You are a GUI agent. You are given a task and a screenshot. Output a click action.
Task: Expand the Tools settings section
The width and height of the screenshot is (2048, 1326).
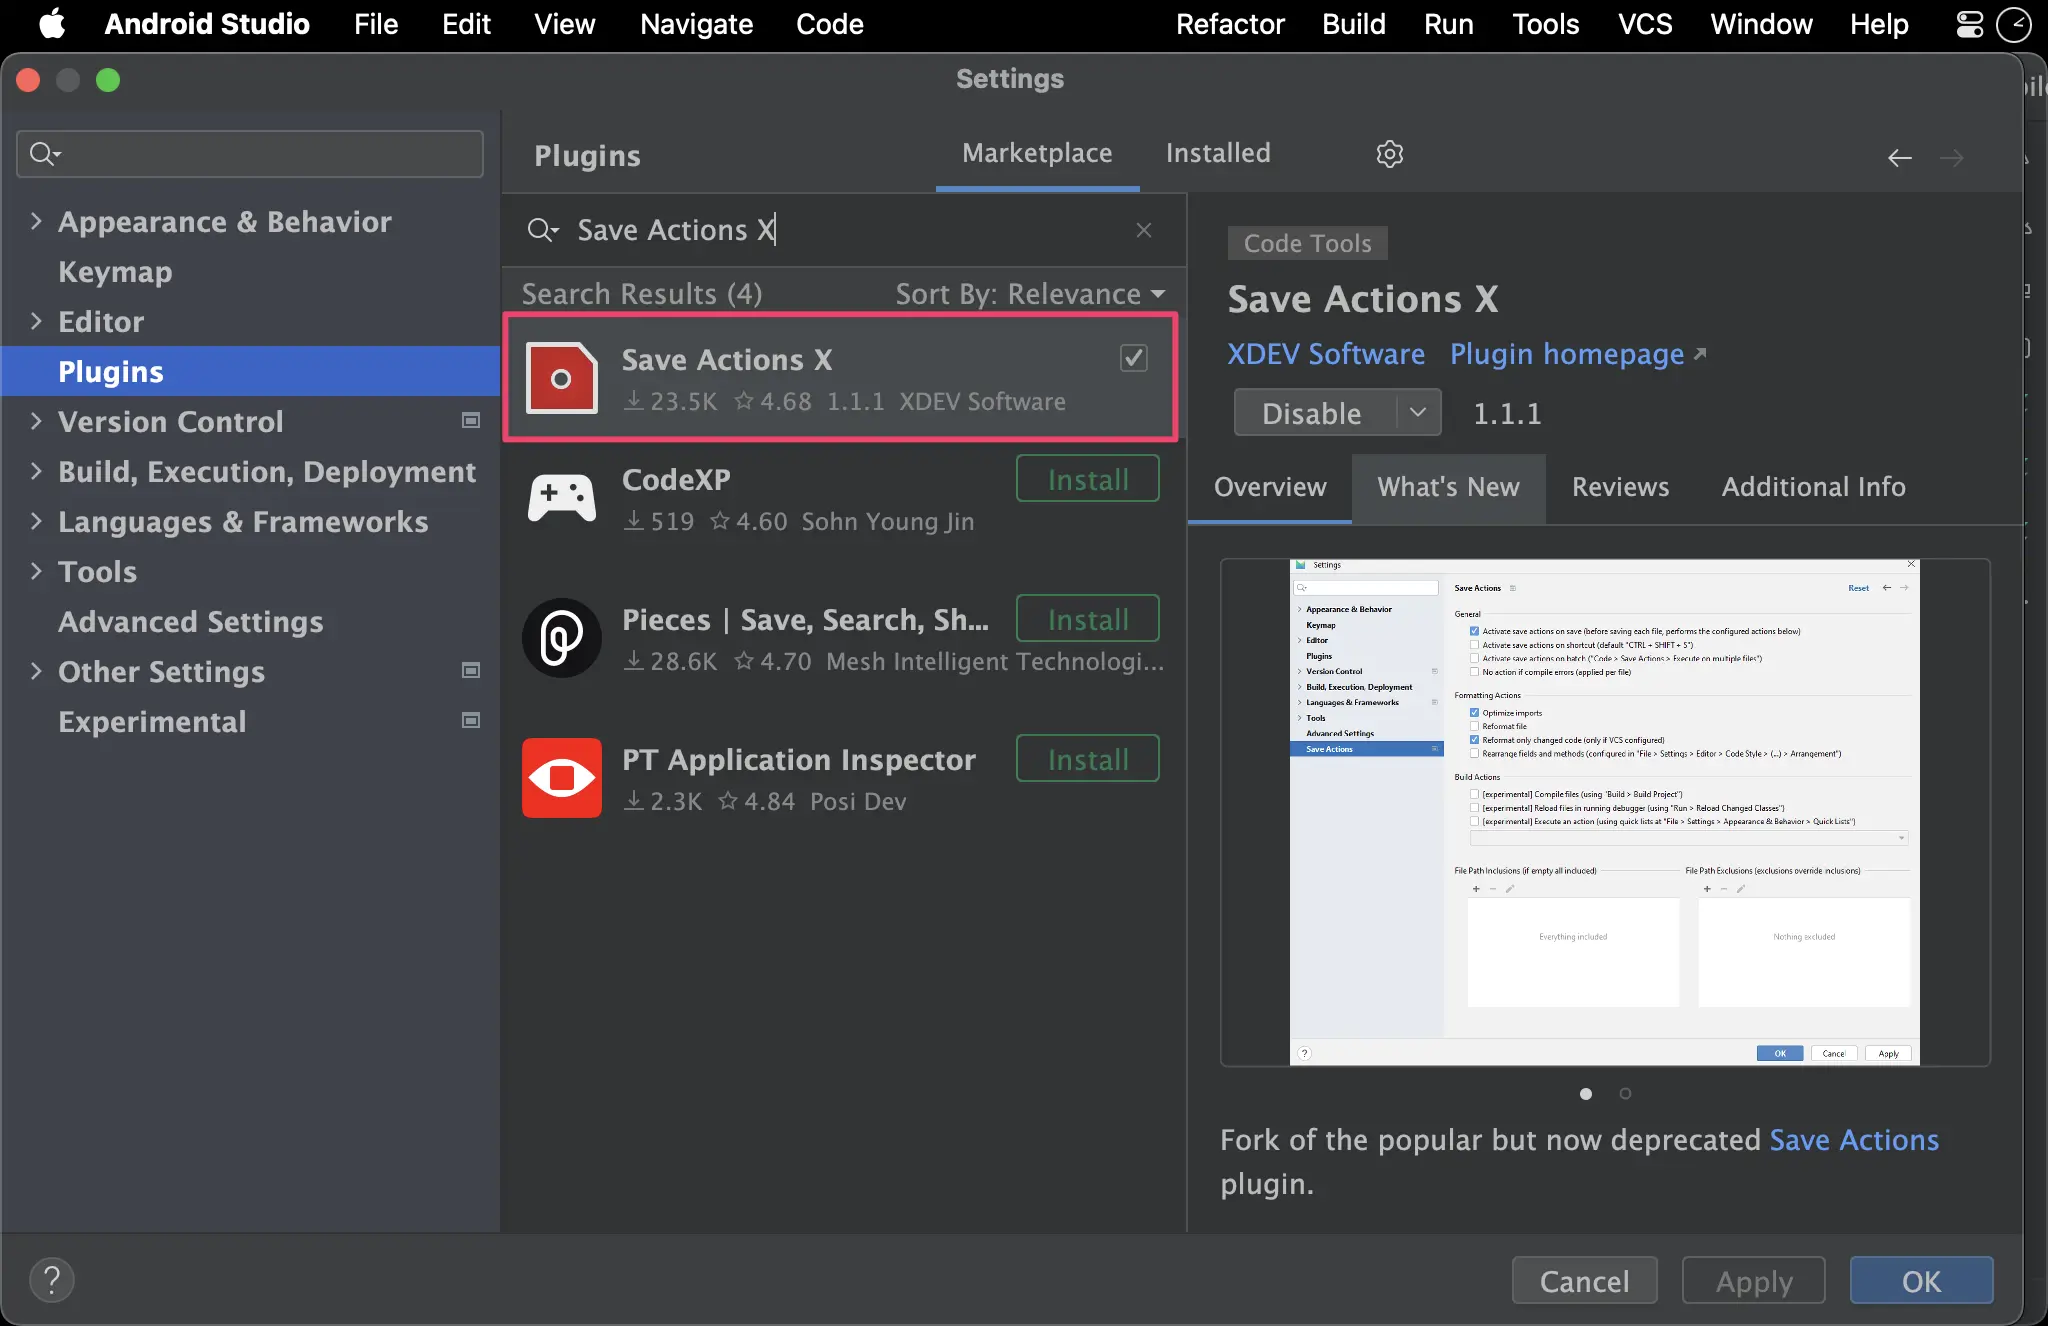coord(36,571)
